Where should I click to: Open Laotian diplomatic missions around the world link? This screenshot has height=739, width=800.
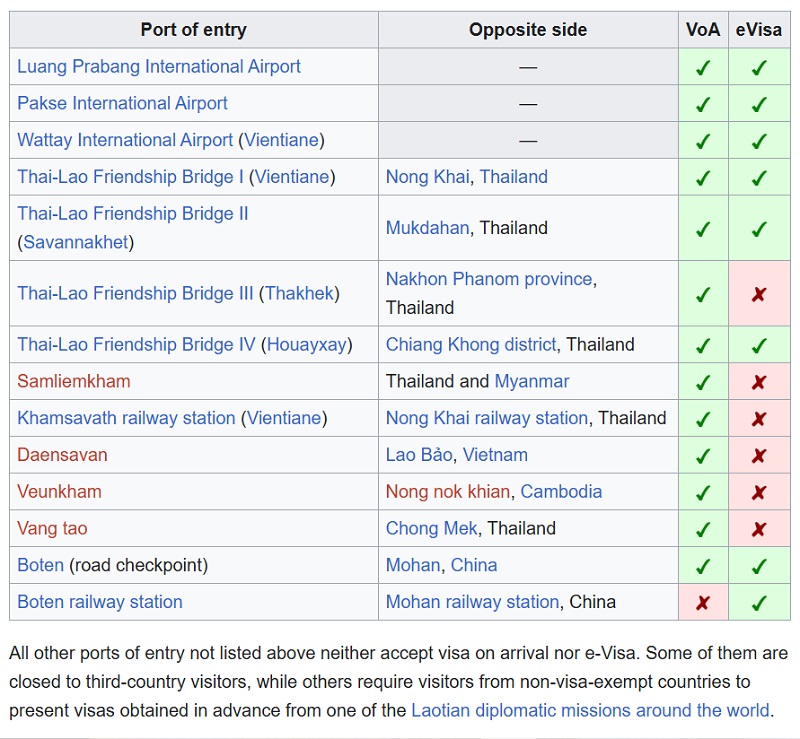[590, 710]
